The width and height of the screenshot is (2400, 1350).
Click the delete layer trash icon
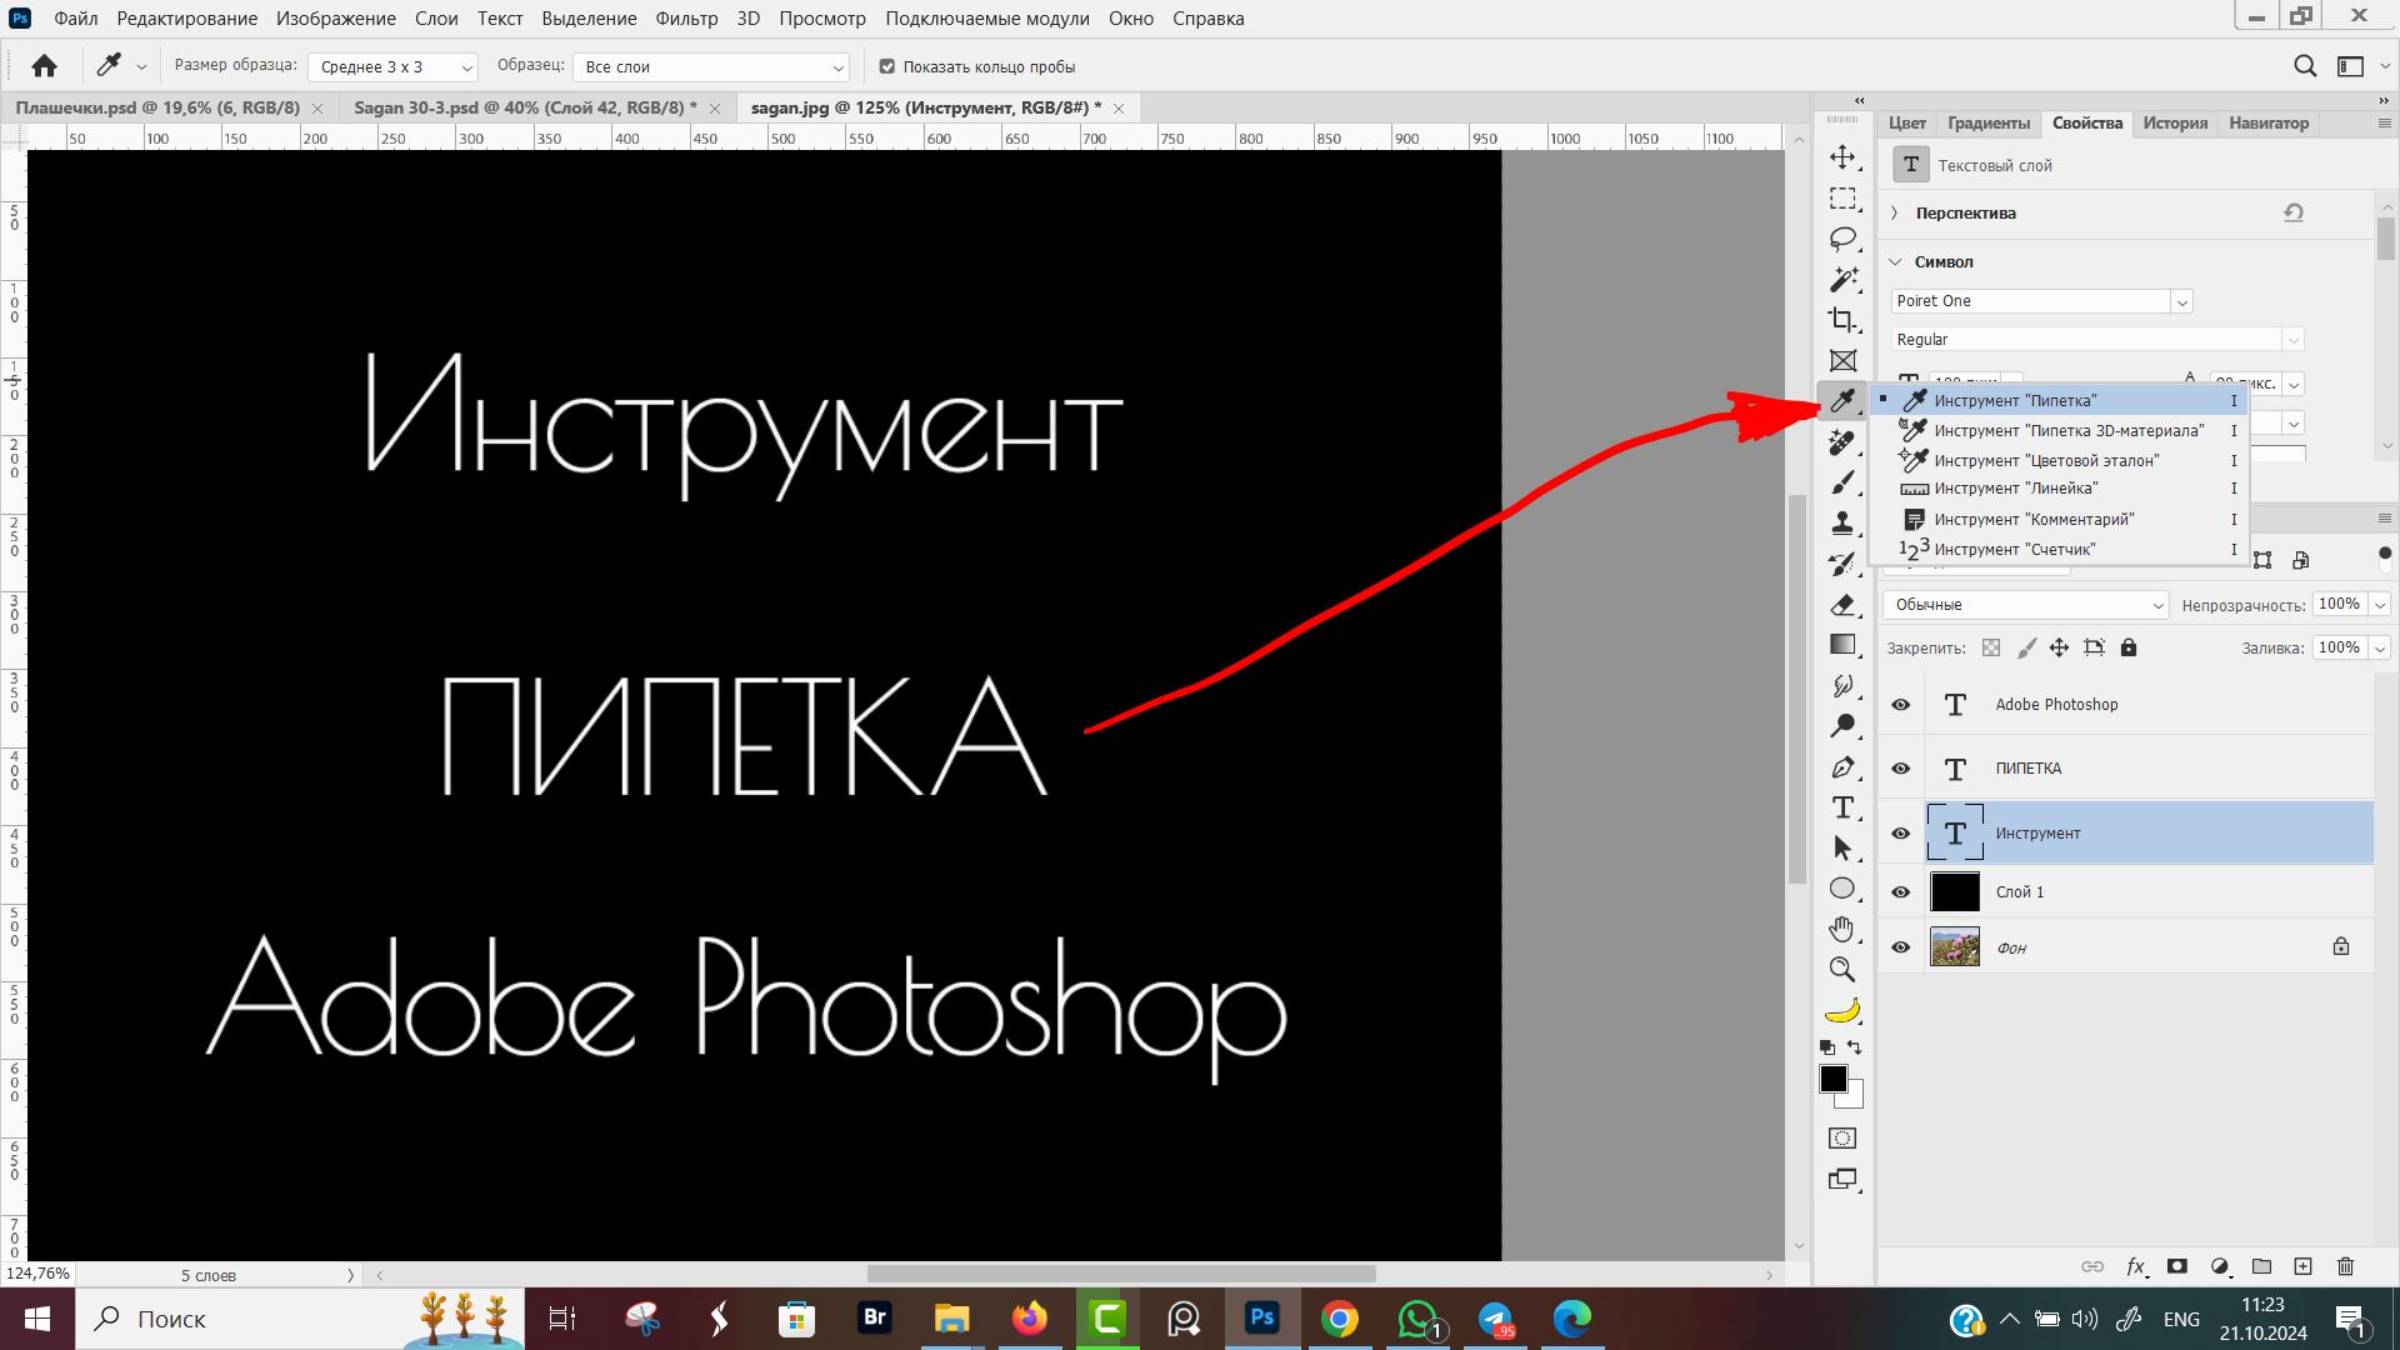[2346, 1266]
